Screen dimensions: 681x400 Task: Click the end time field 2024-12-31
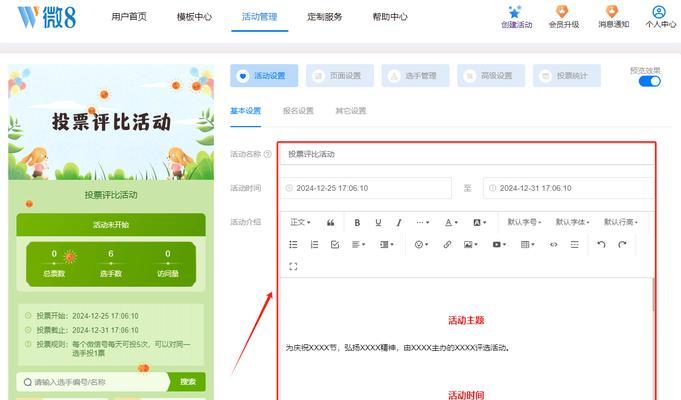(569, 188)
